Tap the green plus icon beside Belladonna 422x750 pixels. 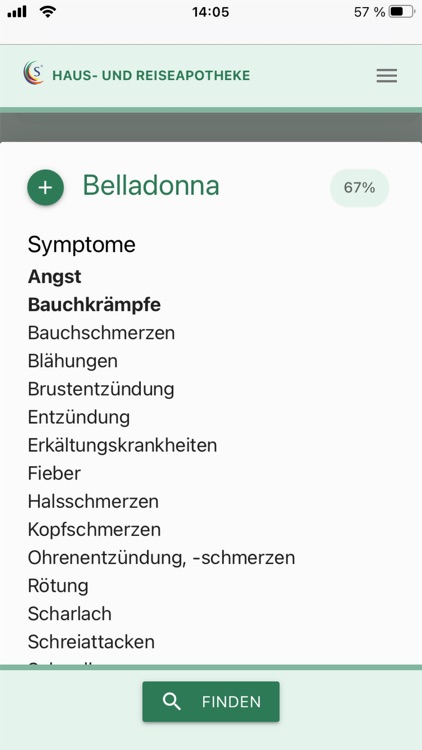tap(45, 188)
